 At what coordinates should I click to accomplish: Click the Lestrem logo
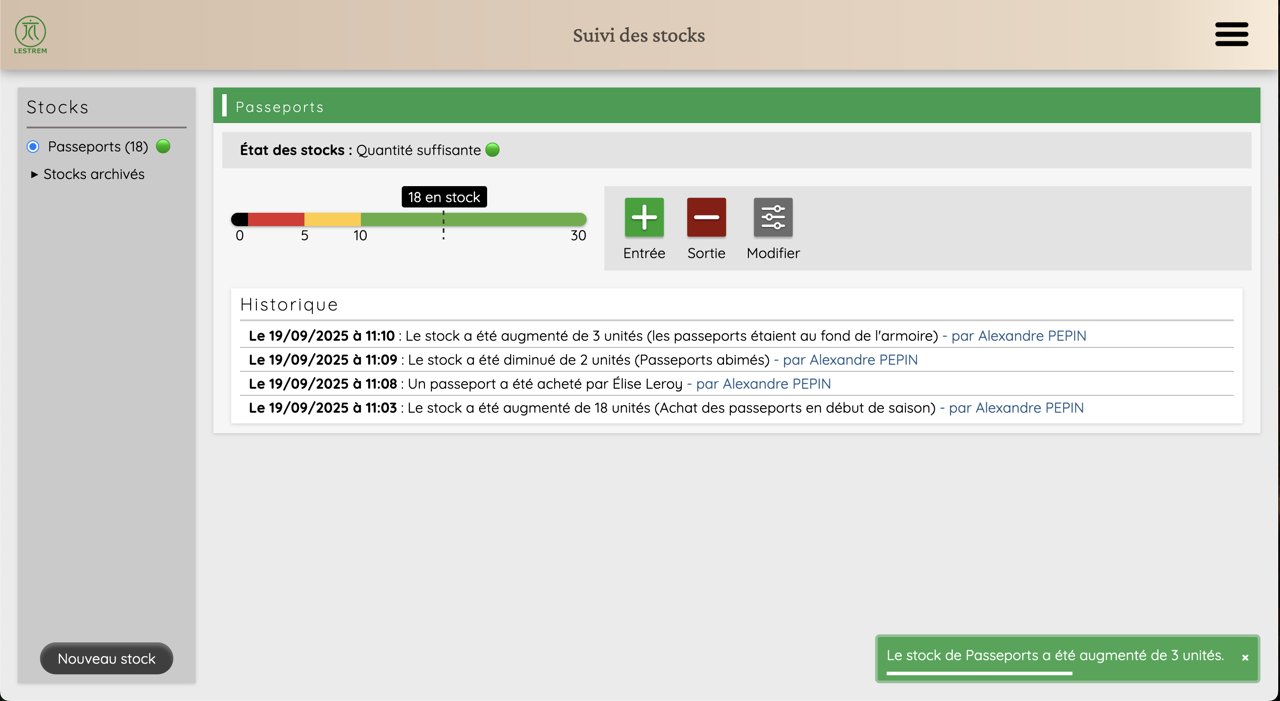coord(30,34)
